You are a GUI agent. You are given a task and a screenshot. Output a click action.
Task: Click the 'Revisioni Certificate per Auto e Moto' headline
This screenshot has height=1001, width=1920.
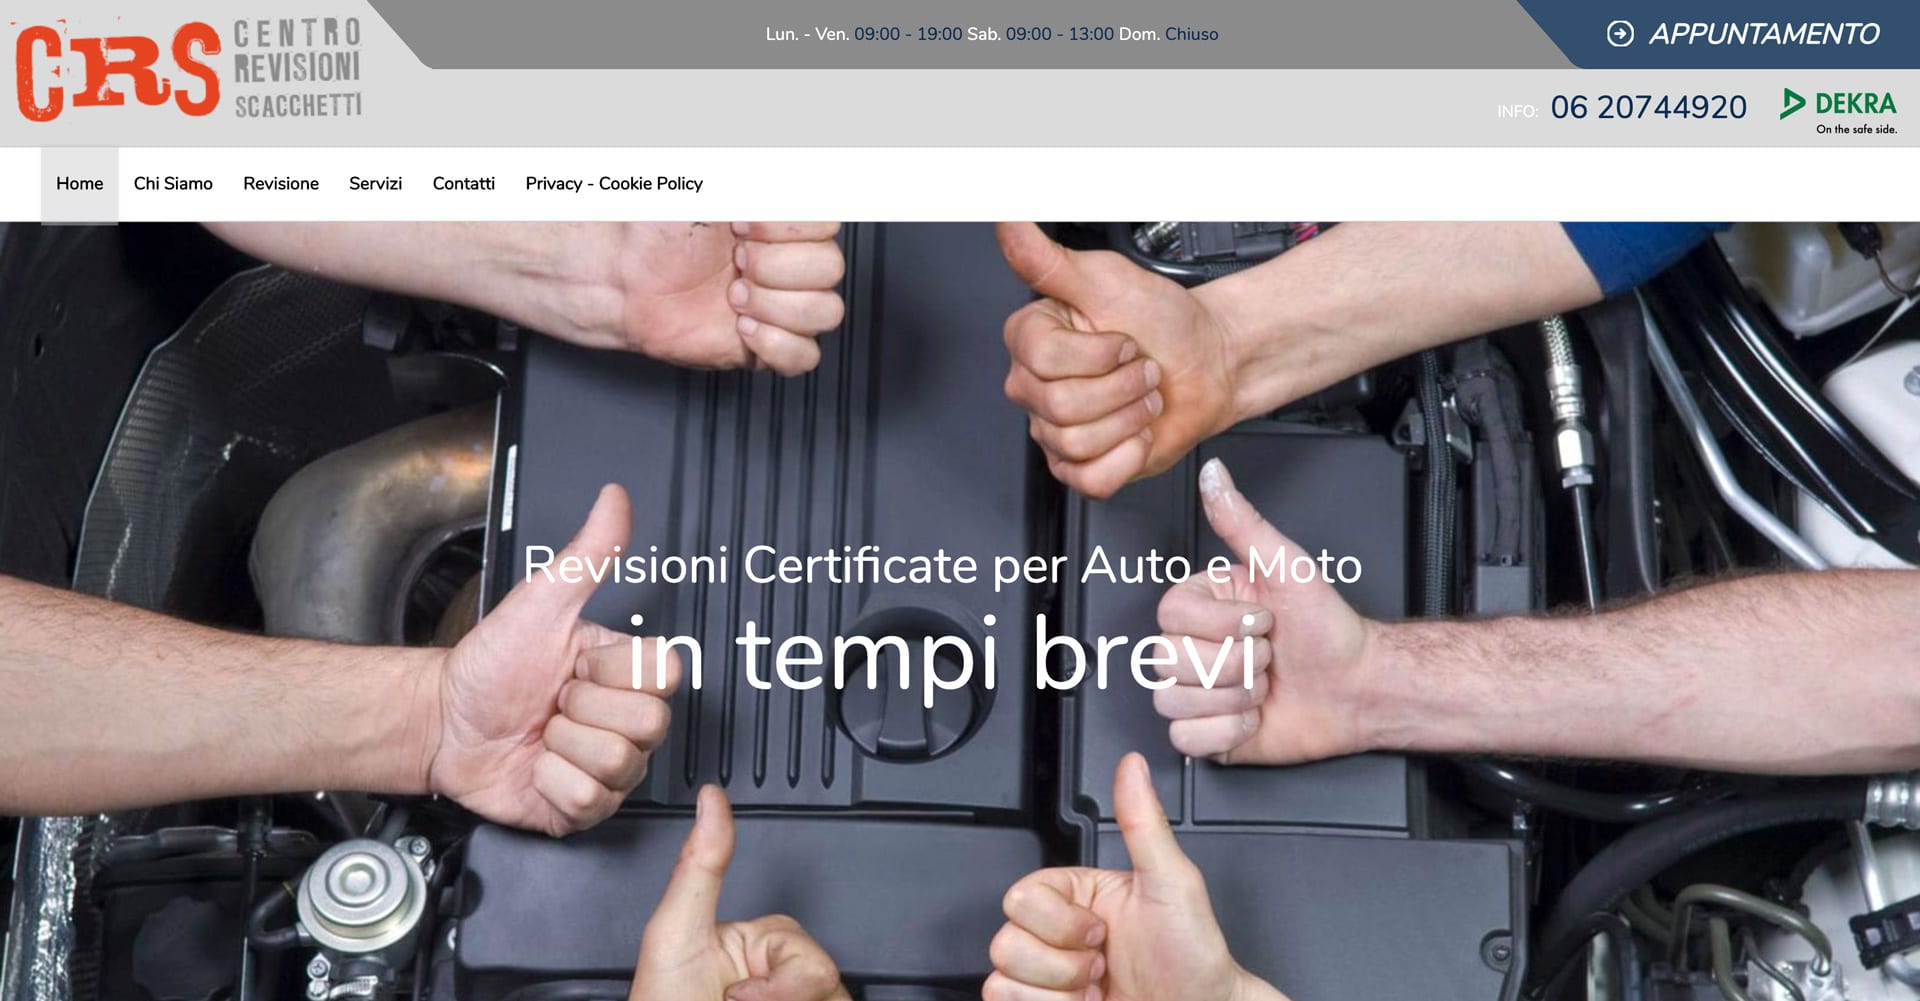tap(942, 566)
